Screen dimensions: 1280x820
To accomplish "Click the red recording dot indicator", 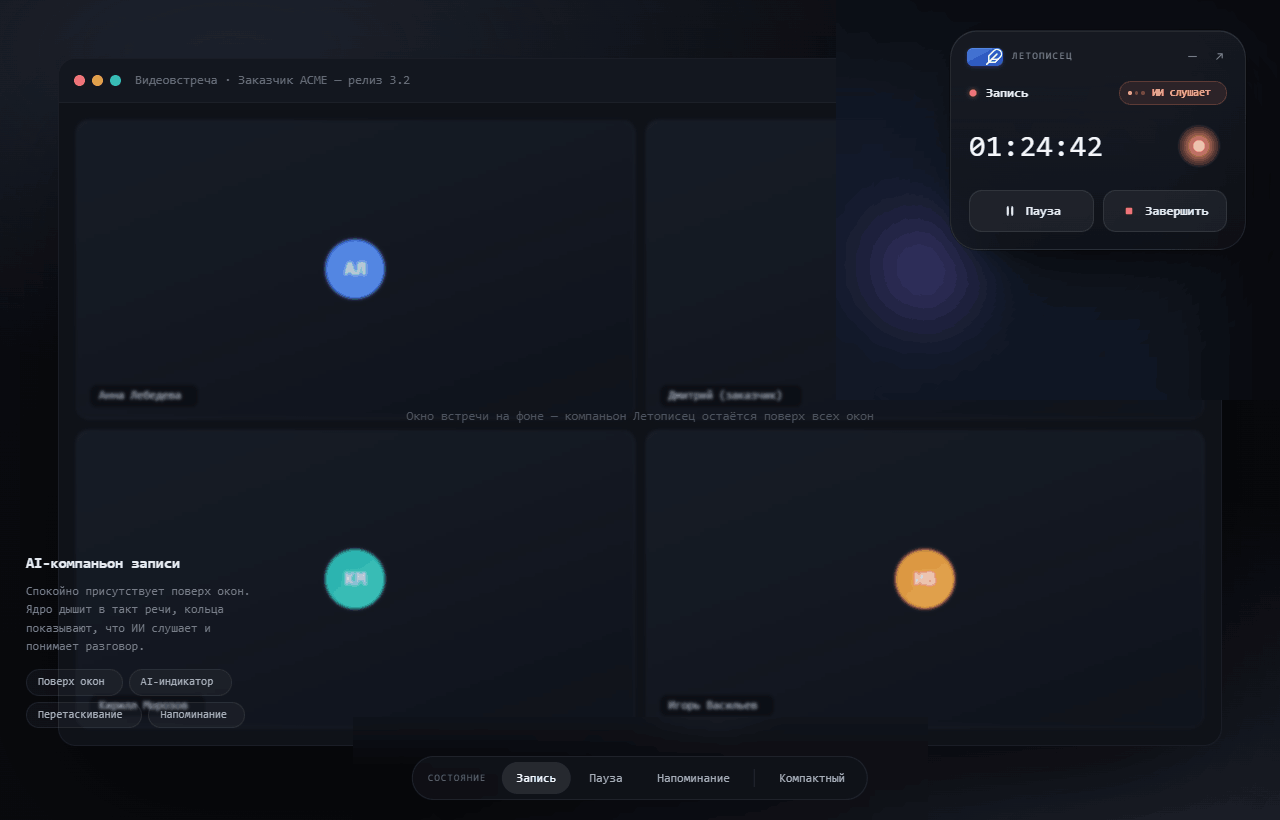I will 973,93.
